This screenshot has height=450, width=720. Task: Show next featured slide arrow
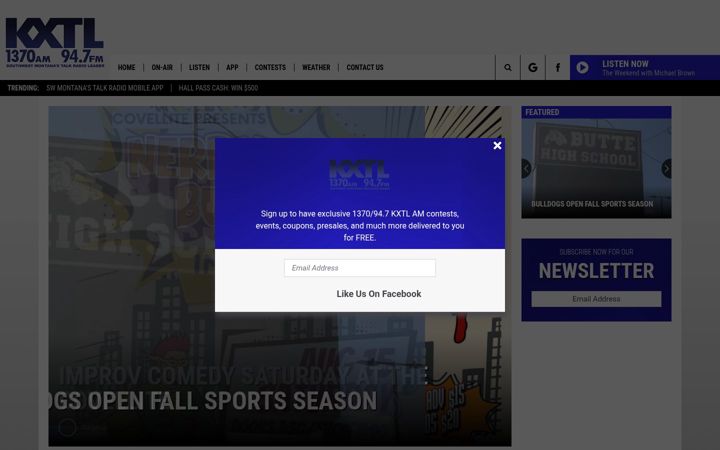click(x=666, y=169)
